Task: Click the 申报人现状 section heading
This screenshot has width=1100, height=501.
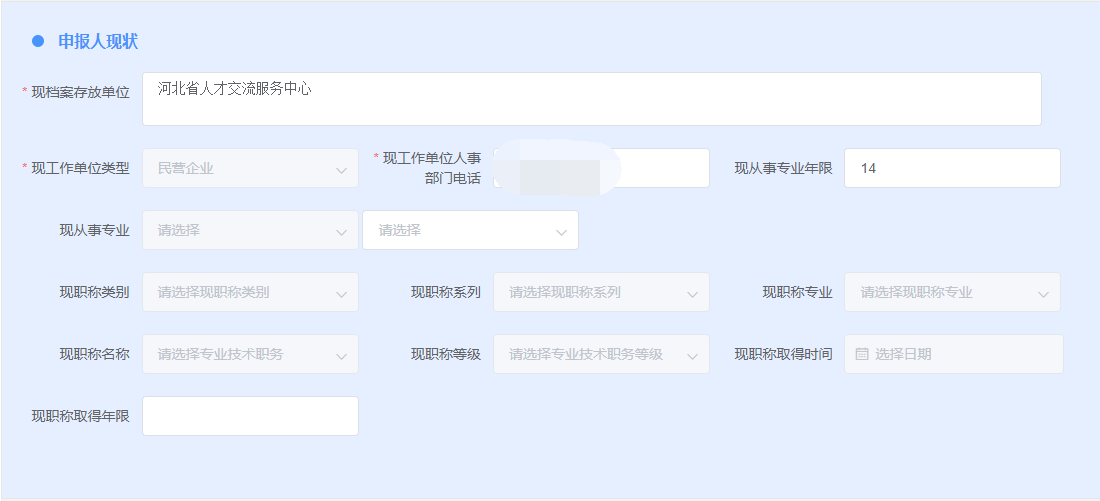Action: [x=98, y=41]
